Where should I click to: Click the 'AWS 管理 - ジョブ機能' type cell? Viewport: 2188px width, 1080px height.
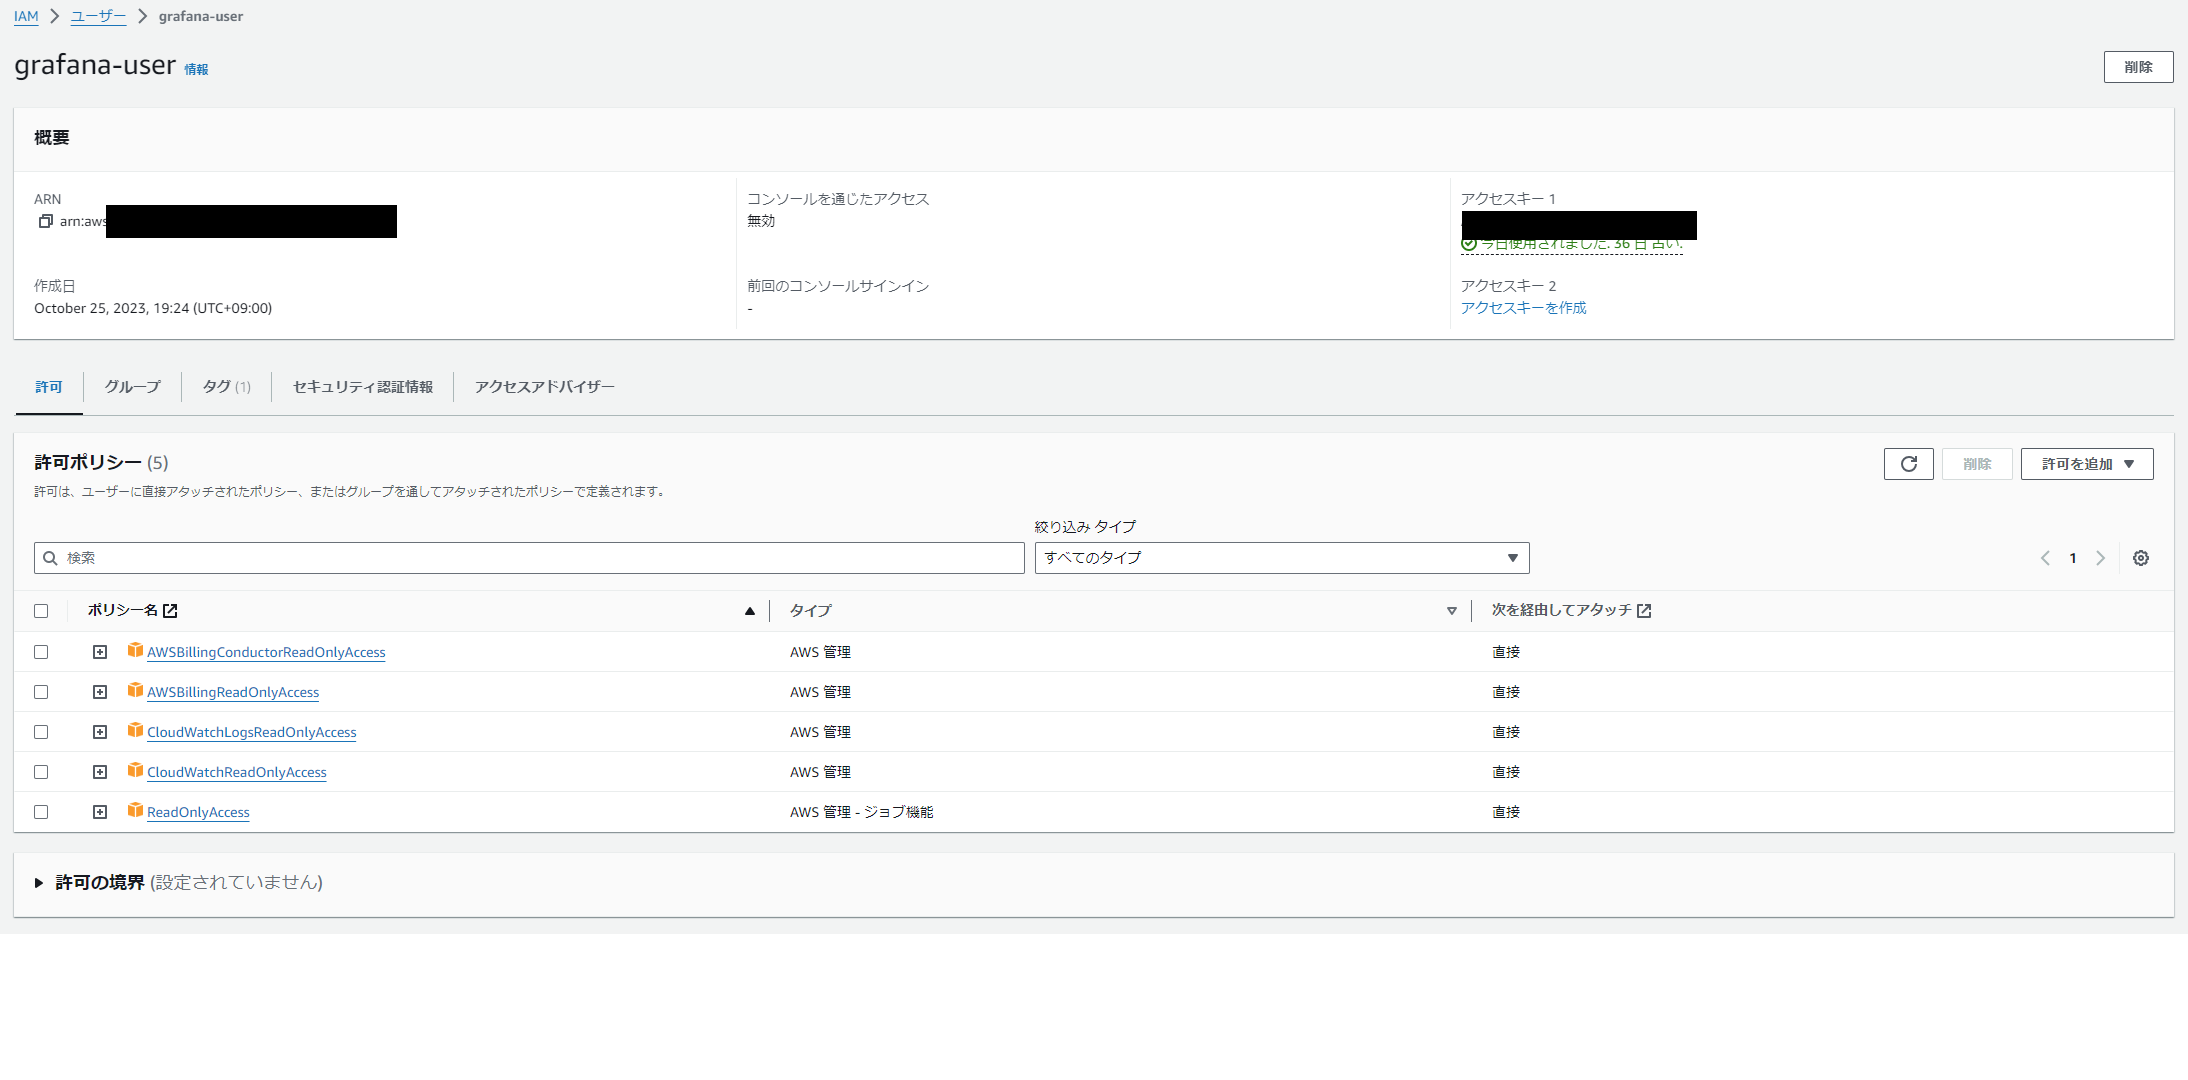click(x=861, y=812)
